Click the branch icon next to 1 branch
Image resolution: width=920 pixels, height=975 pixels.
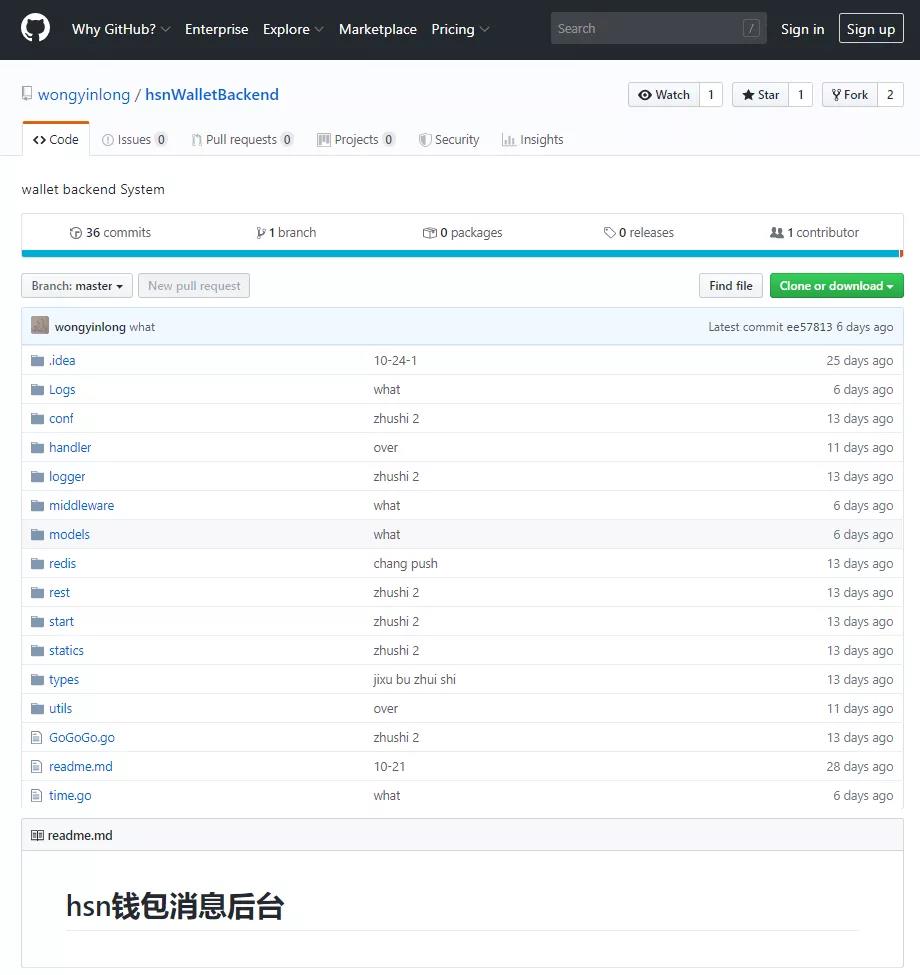pos(260,233)
